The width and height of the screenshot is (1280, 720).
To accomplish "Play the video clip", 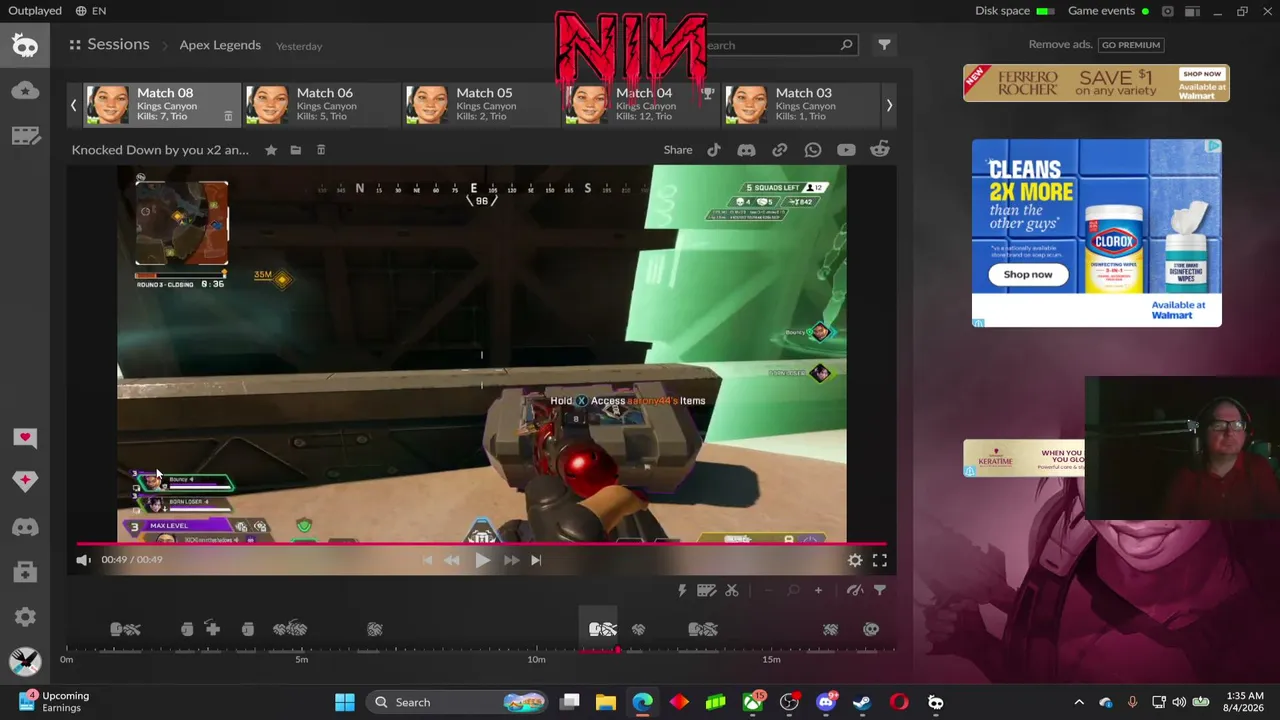I will [483, 560].
